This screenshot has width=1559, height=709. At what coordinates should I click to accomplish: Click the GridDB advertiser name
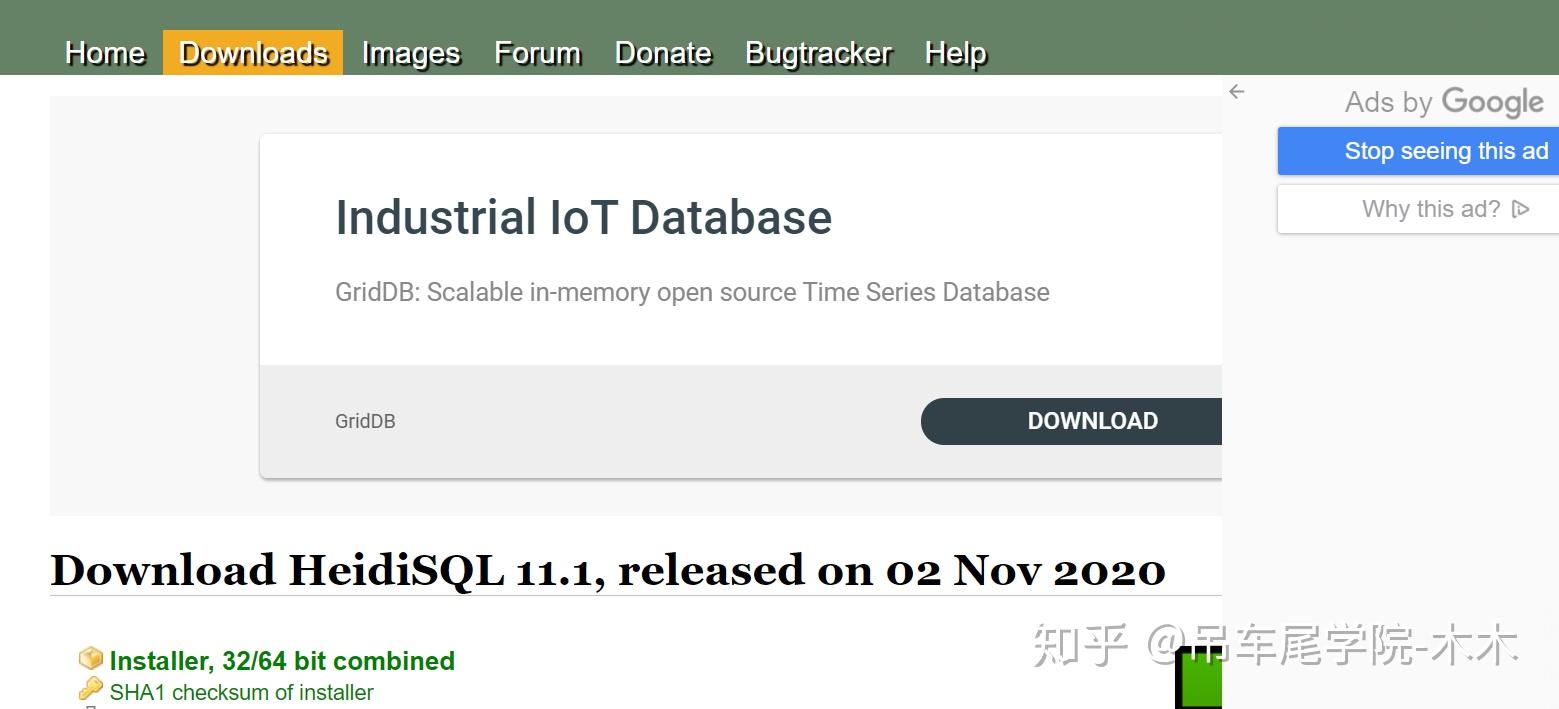click(x=365, y=421)
